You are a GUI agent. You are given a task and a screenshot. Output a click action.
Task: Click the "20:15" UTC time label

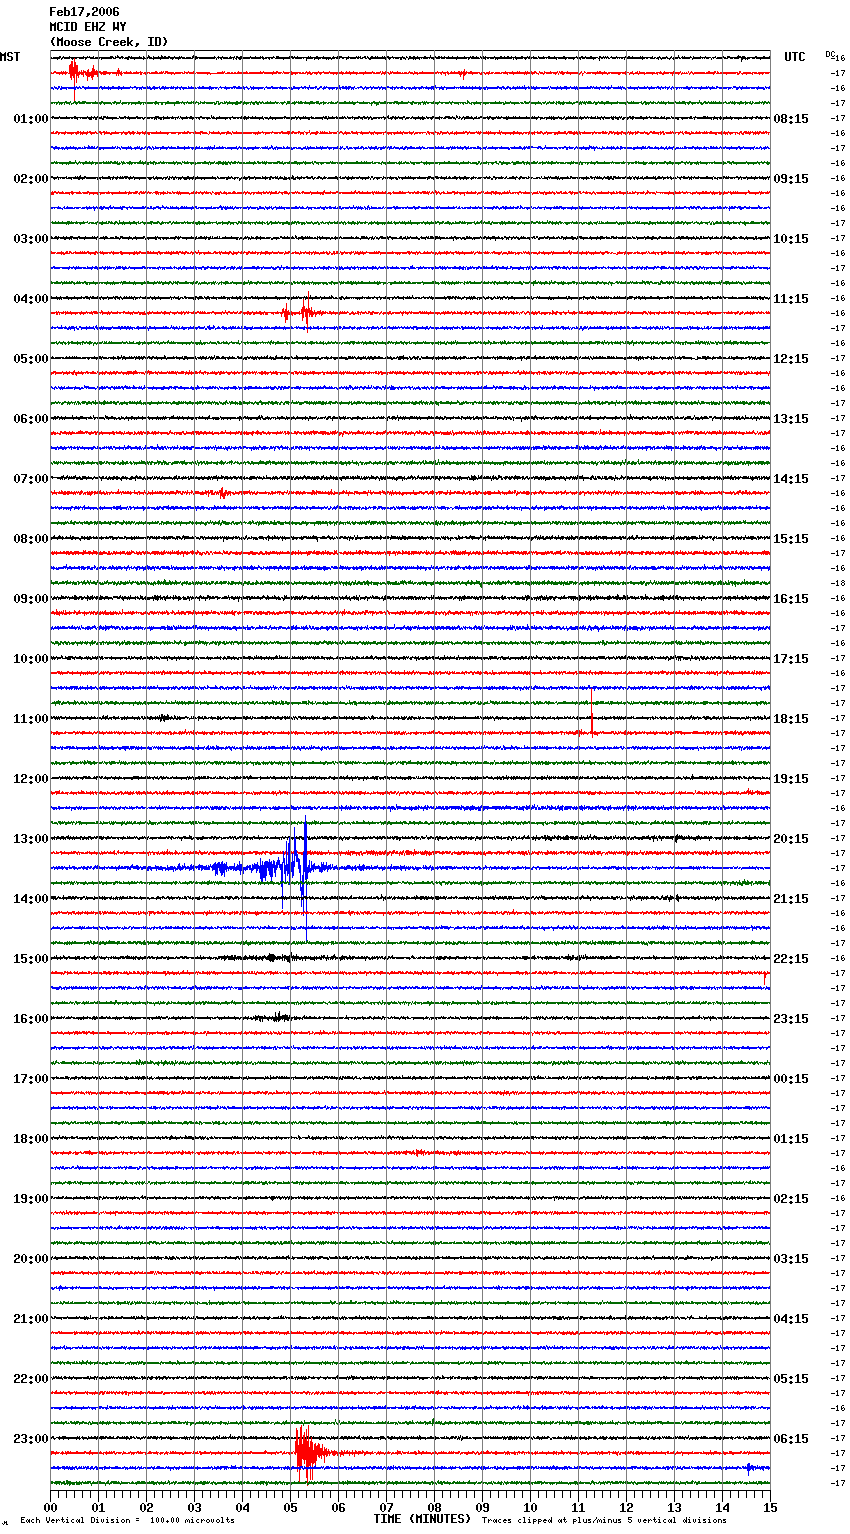tap(791, 839)
